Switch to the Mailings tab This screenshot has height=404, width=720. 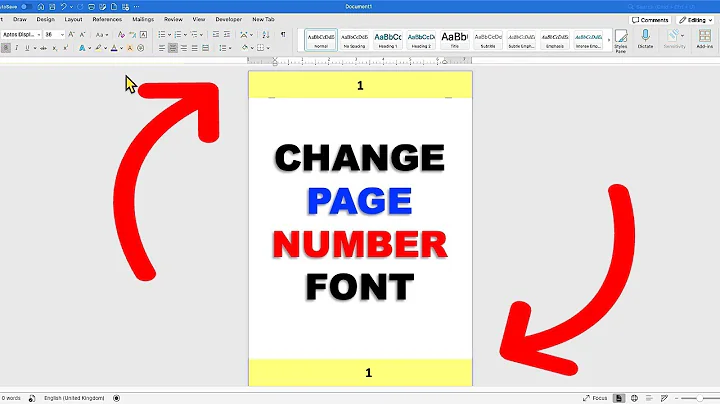tap(143, 19)
